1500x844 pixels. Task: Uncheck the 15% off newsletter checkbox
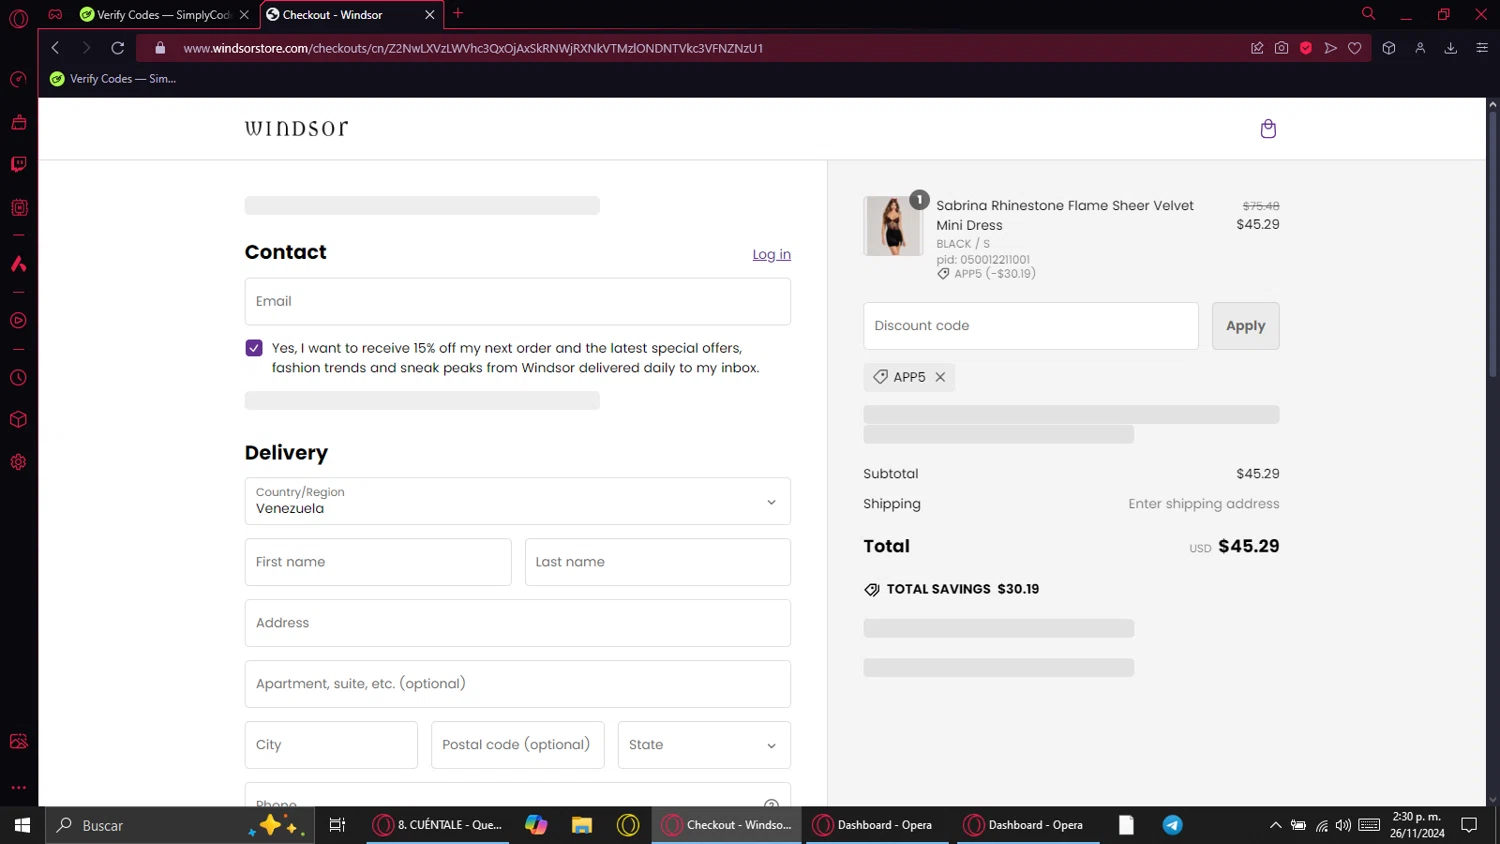(254, 348)
